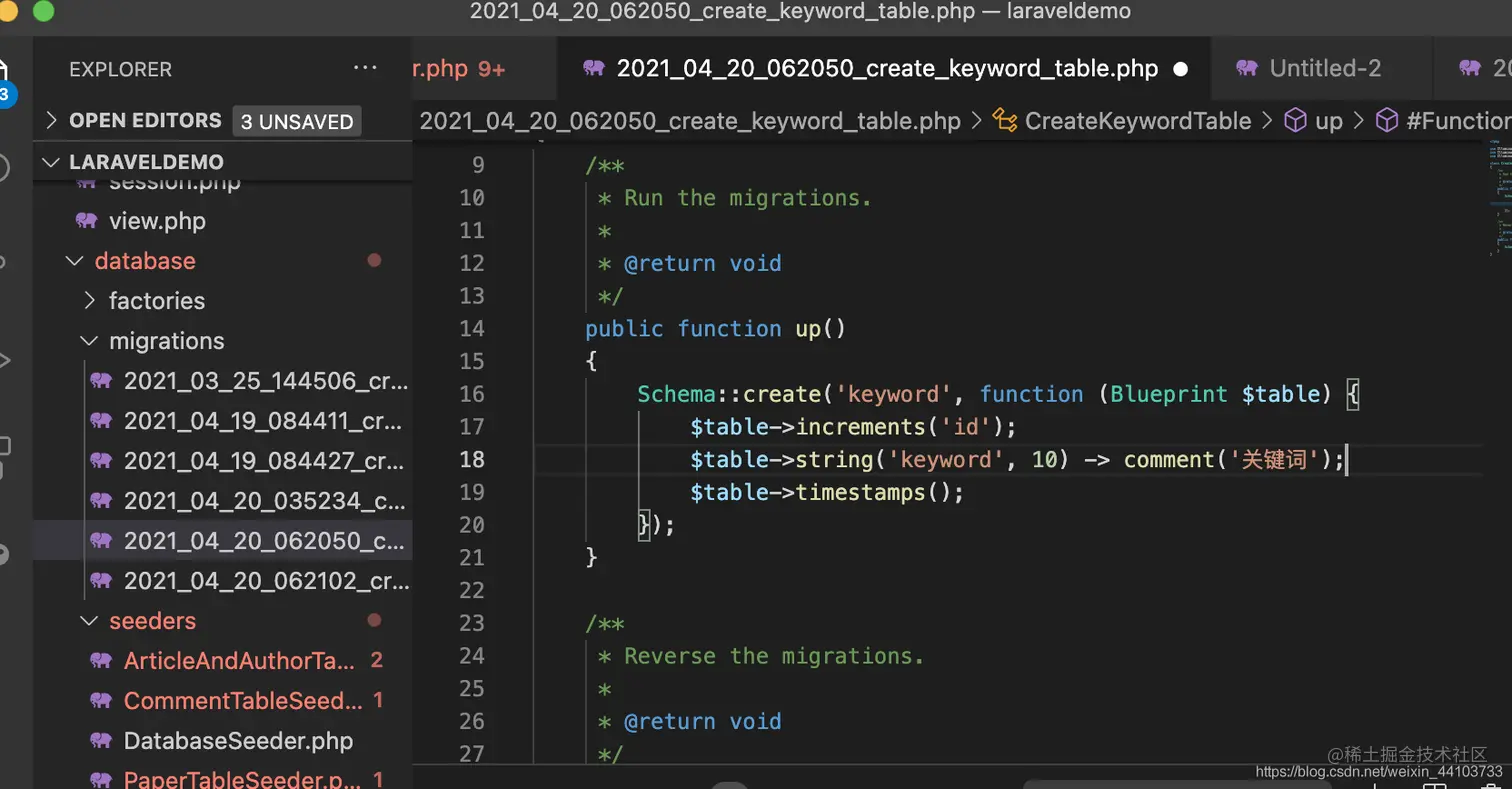
Task: Click unsaved dot on create_keyword_table tab
Action: click(x=1180, y=69)
